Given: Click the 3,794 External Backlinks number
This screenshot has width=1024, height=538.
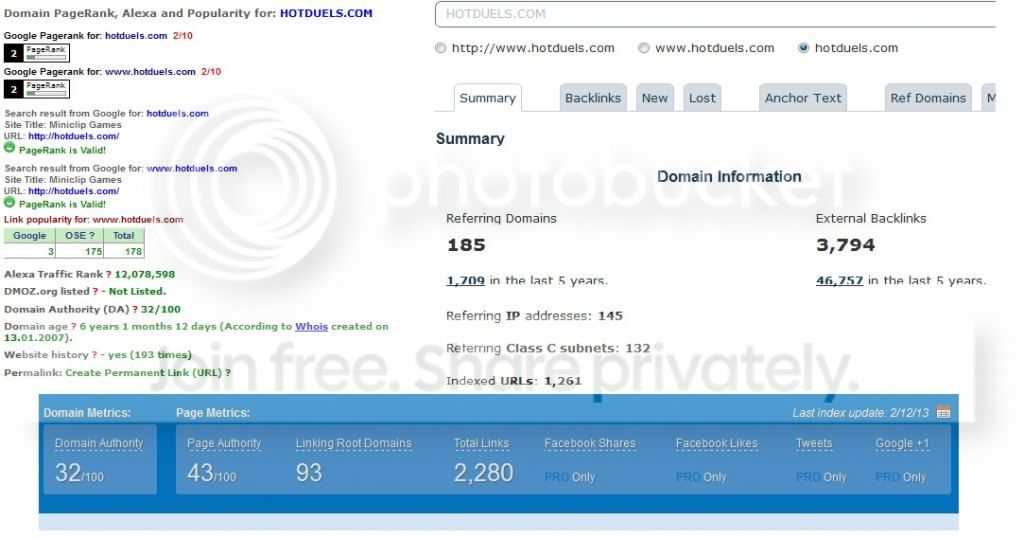Looking at the screenshot, I should coord(846,245).
